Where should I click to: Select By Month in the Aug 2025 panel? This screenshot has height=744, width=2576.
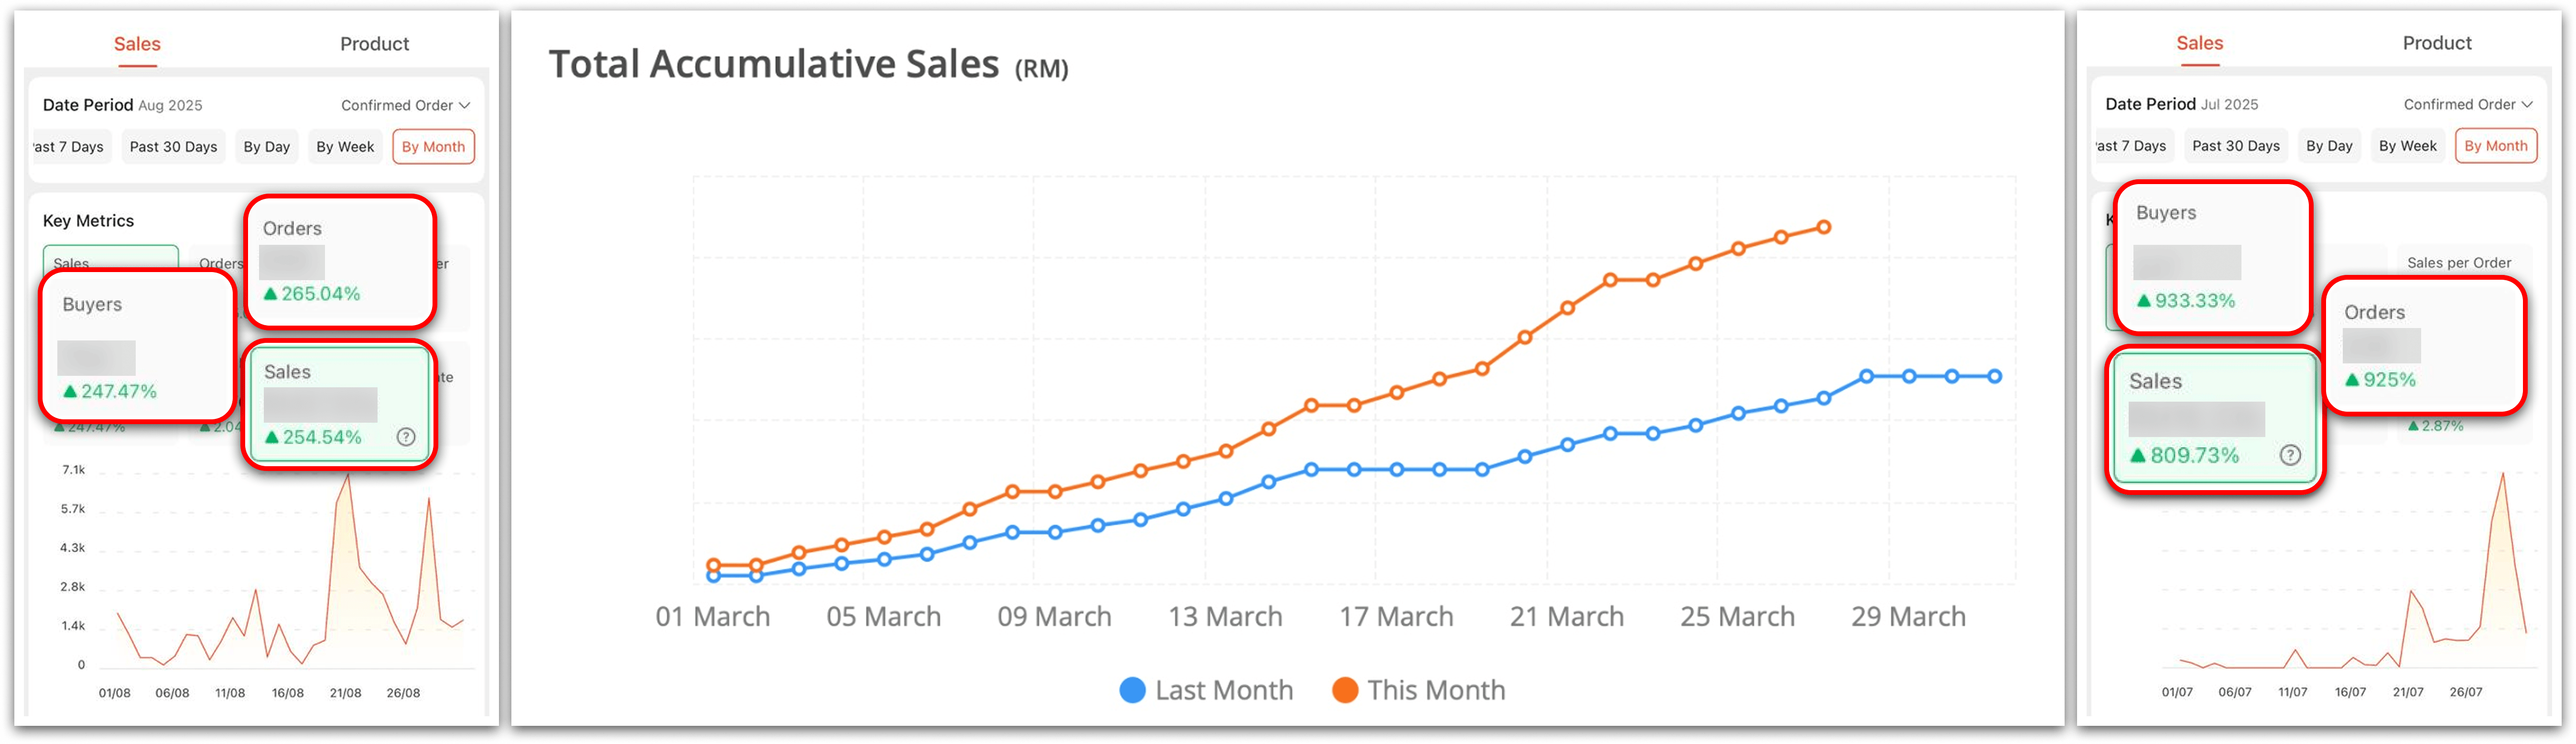coord(433,147)
